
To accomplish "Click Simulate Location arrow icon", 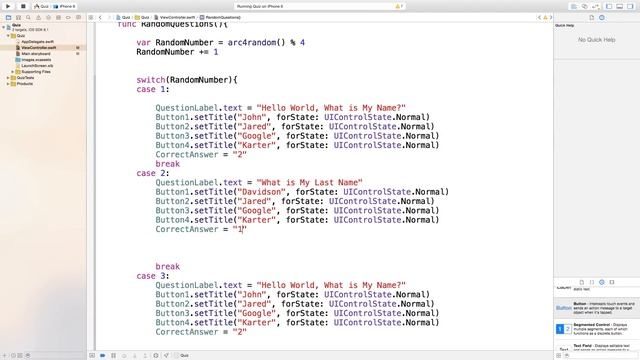I will pos(167,356).
